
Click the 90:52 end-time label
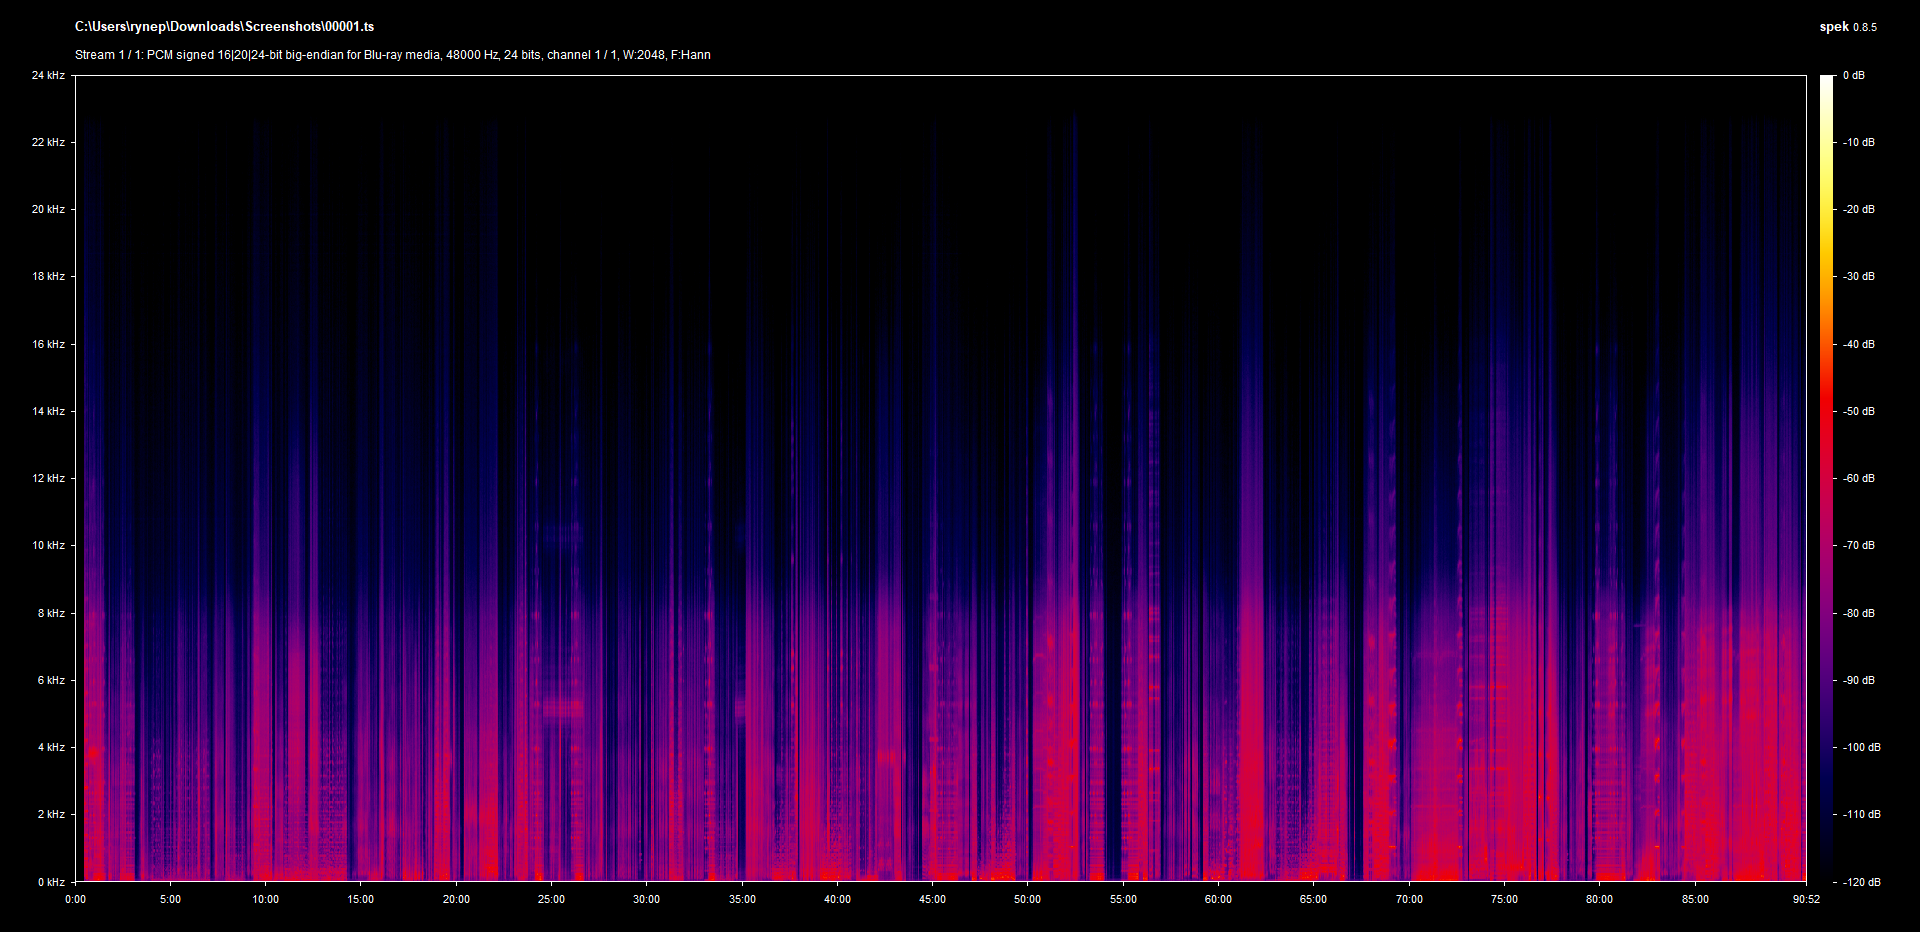(x=1806, y=899)
